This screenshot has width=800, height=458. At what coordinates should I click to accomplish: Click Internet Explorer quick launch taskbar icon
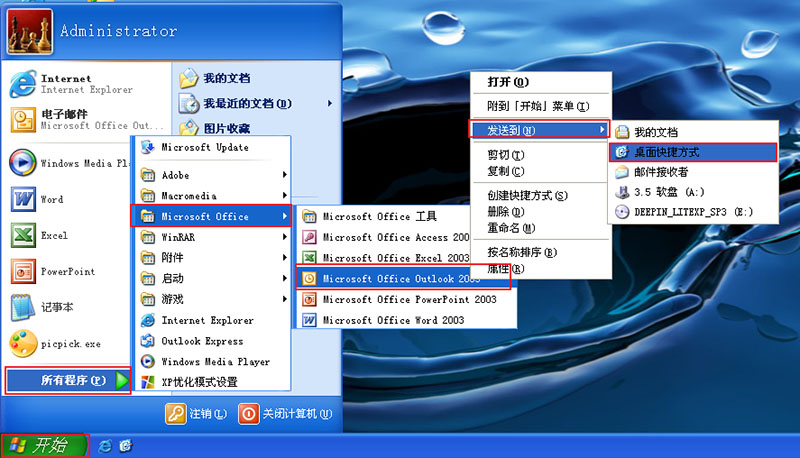[x=105, y=446]
